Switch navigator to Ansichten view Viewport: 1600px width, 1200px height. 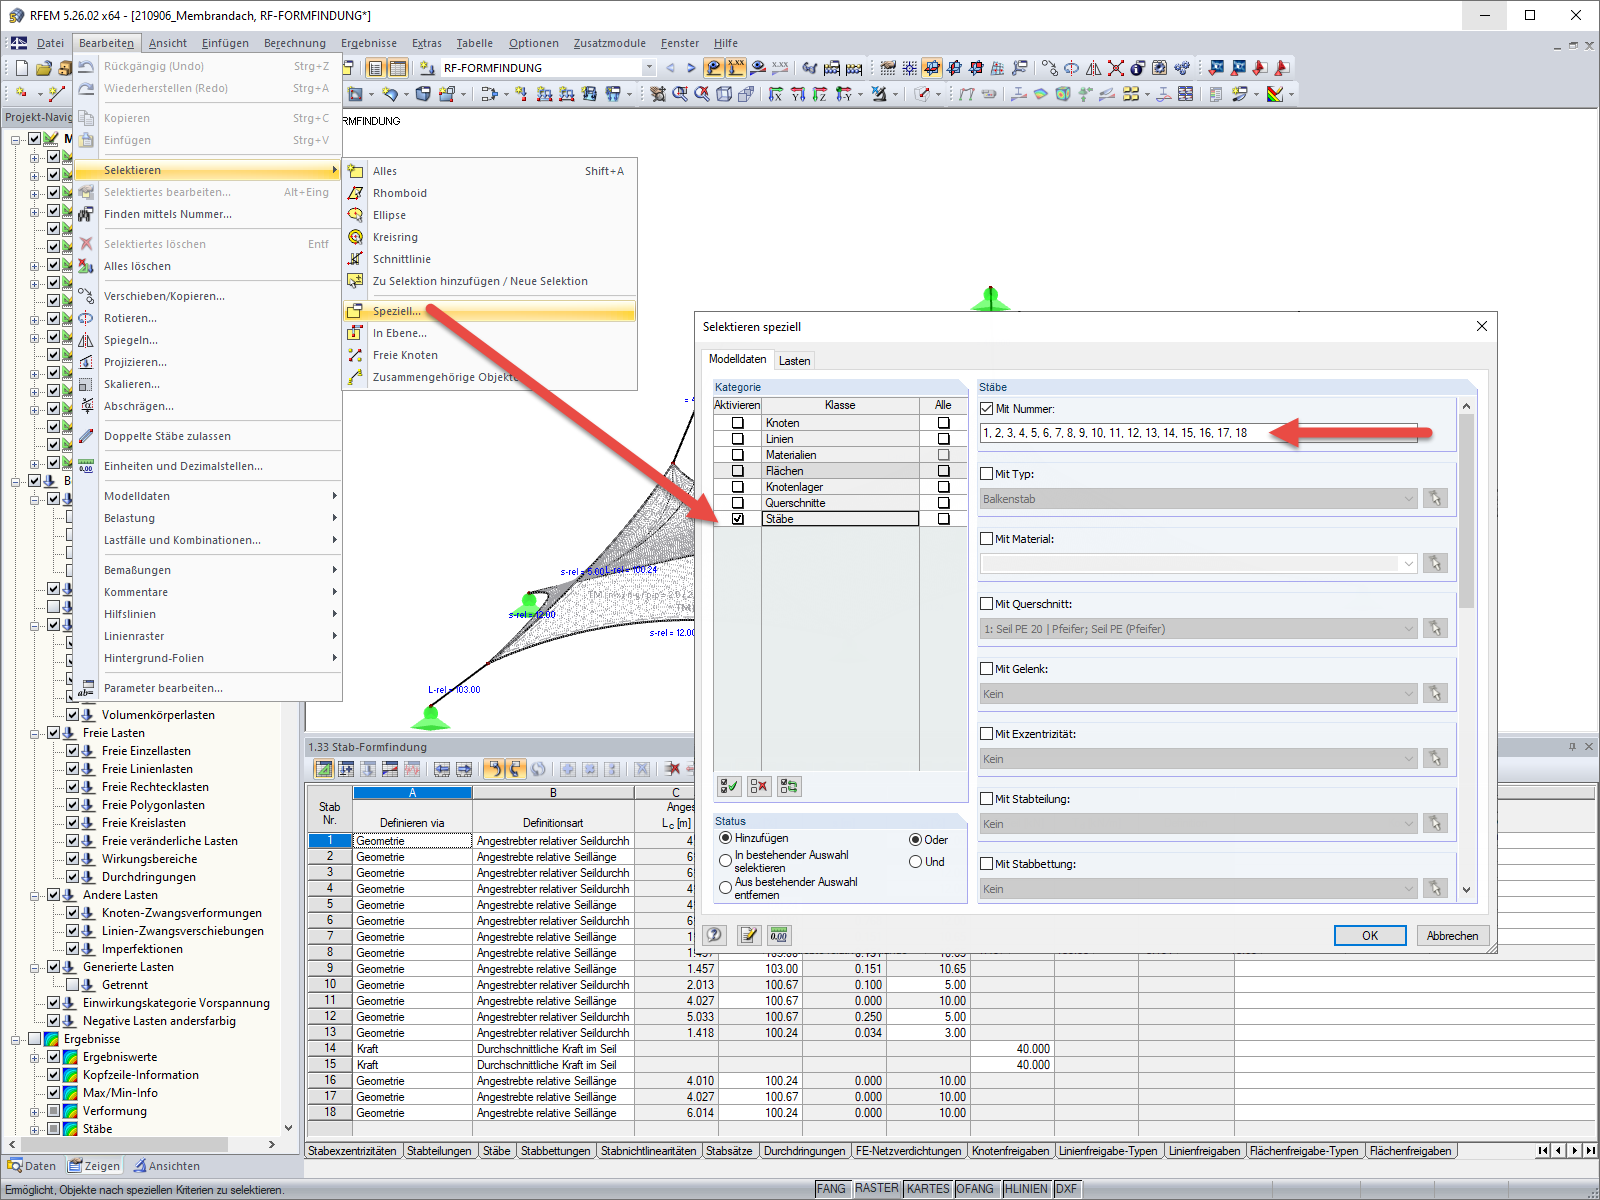(167, 1166)
